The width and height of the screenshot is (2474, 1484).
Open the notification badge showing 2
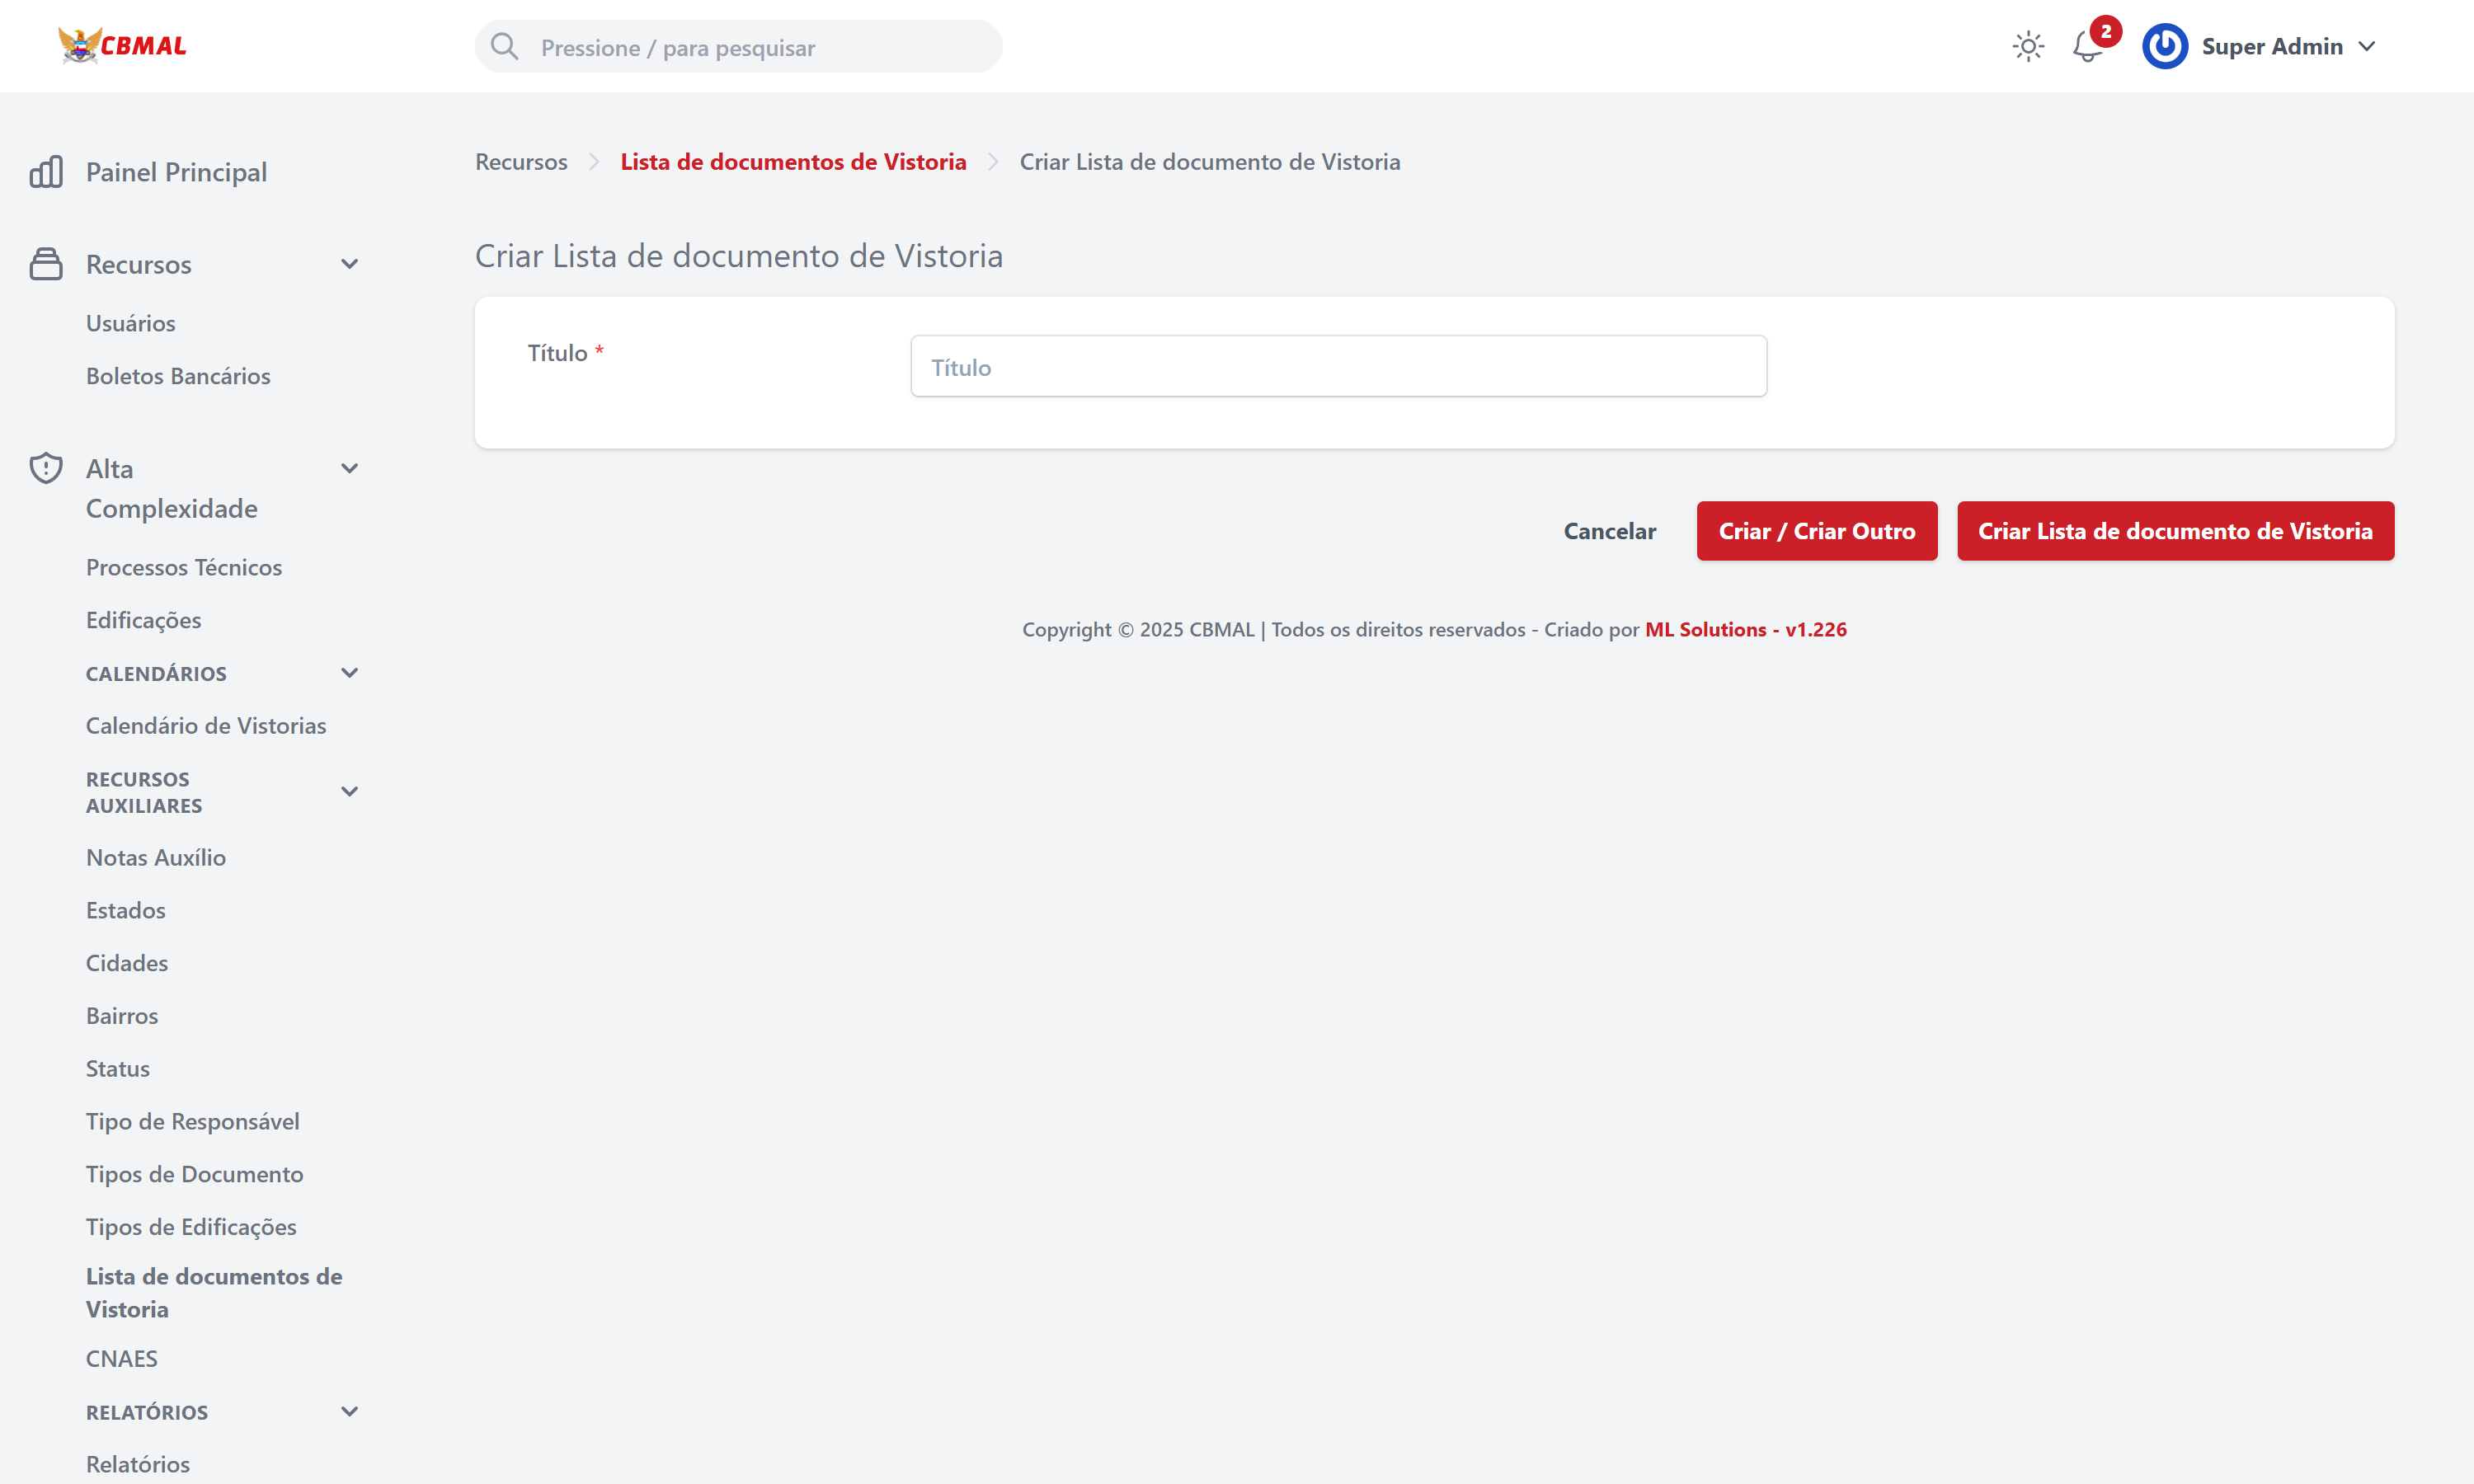click(x=2106, y=32)
